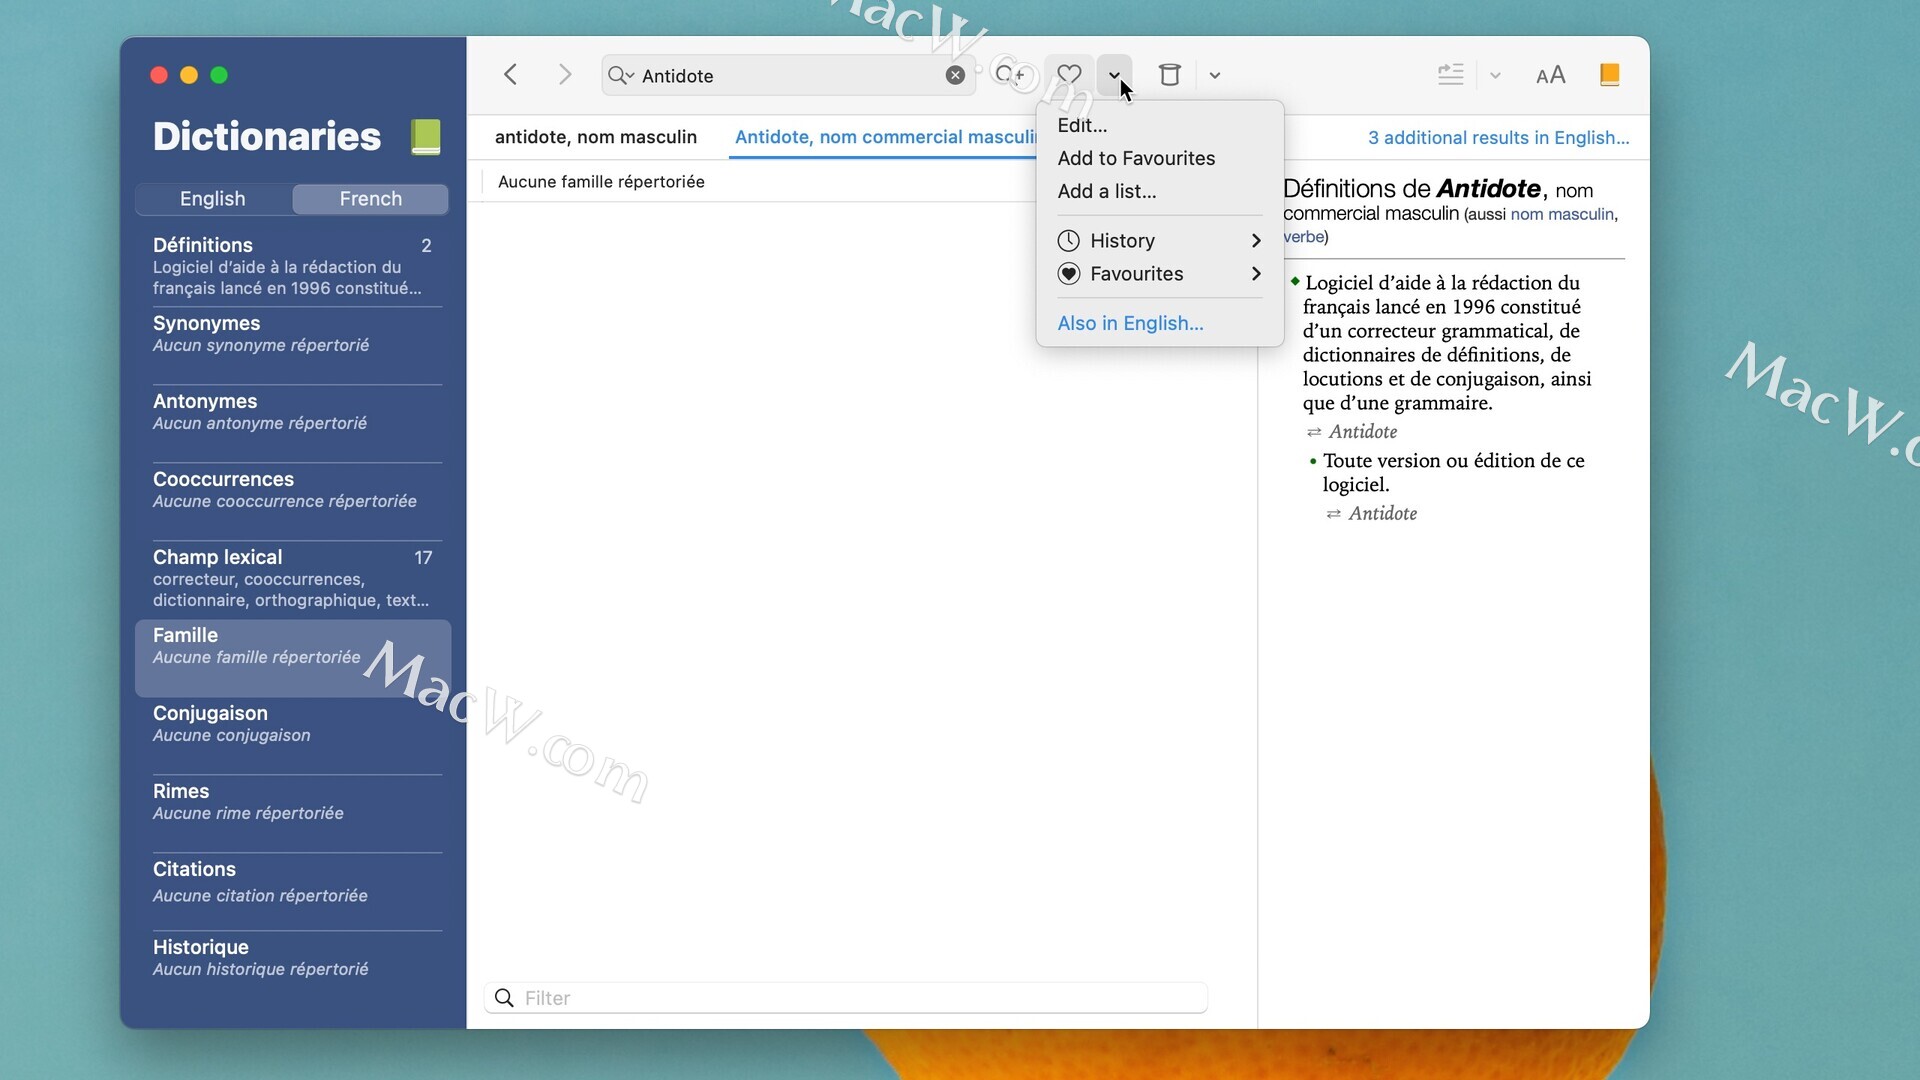Image resolution: width=1920 pixels, height=1080 pixels.
Task: Open the chevron next to the guides icon
Action: click(x=1215, y=75)
